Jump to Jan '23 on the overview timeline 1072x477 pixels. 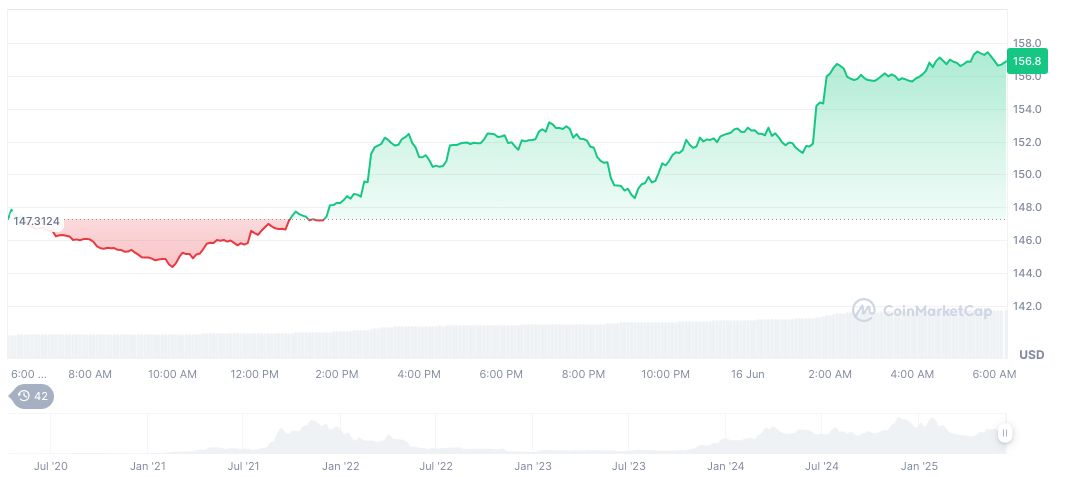pos(533,466)
